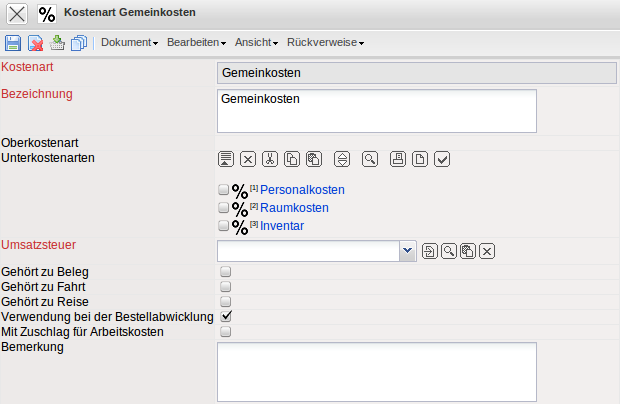Open the Bearbeiten menu
Screen dimensions: 620x404
click(x=196, y=43)
